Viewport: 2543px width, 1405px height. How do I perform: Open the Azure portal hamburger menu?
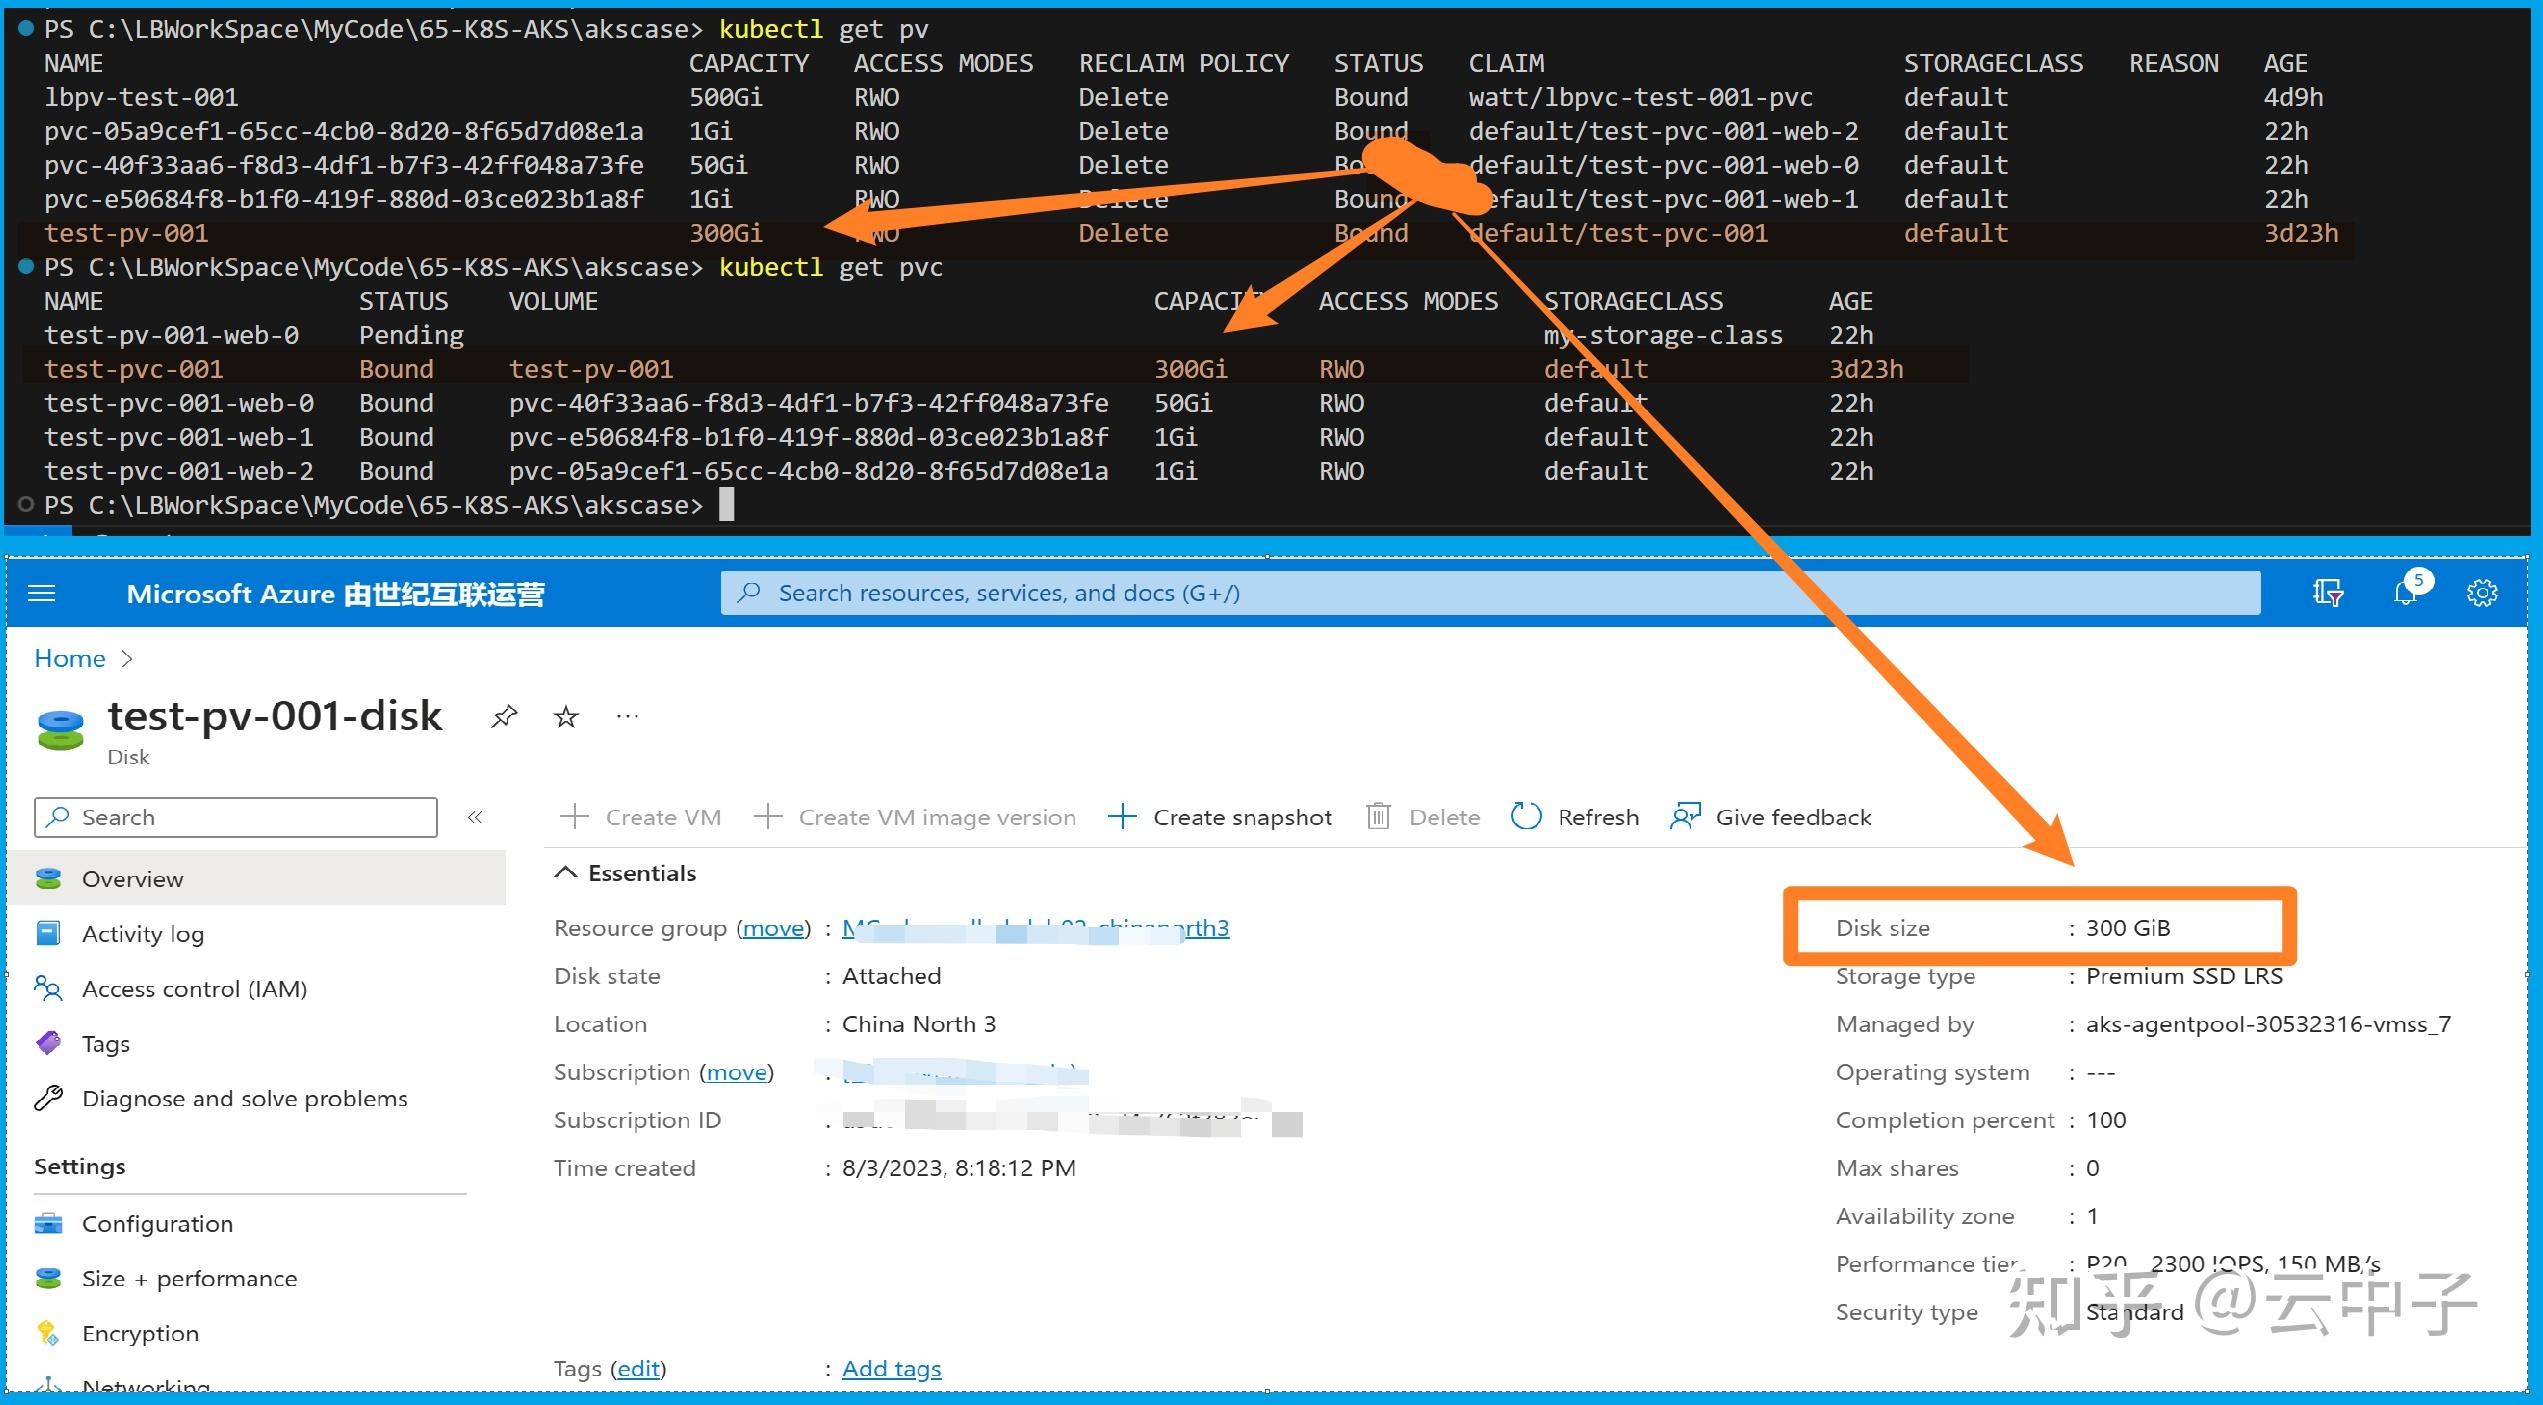(x=41, y=594)
